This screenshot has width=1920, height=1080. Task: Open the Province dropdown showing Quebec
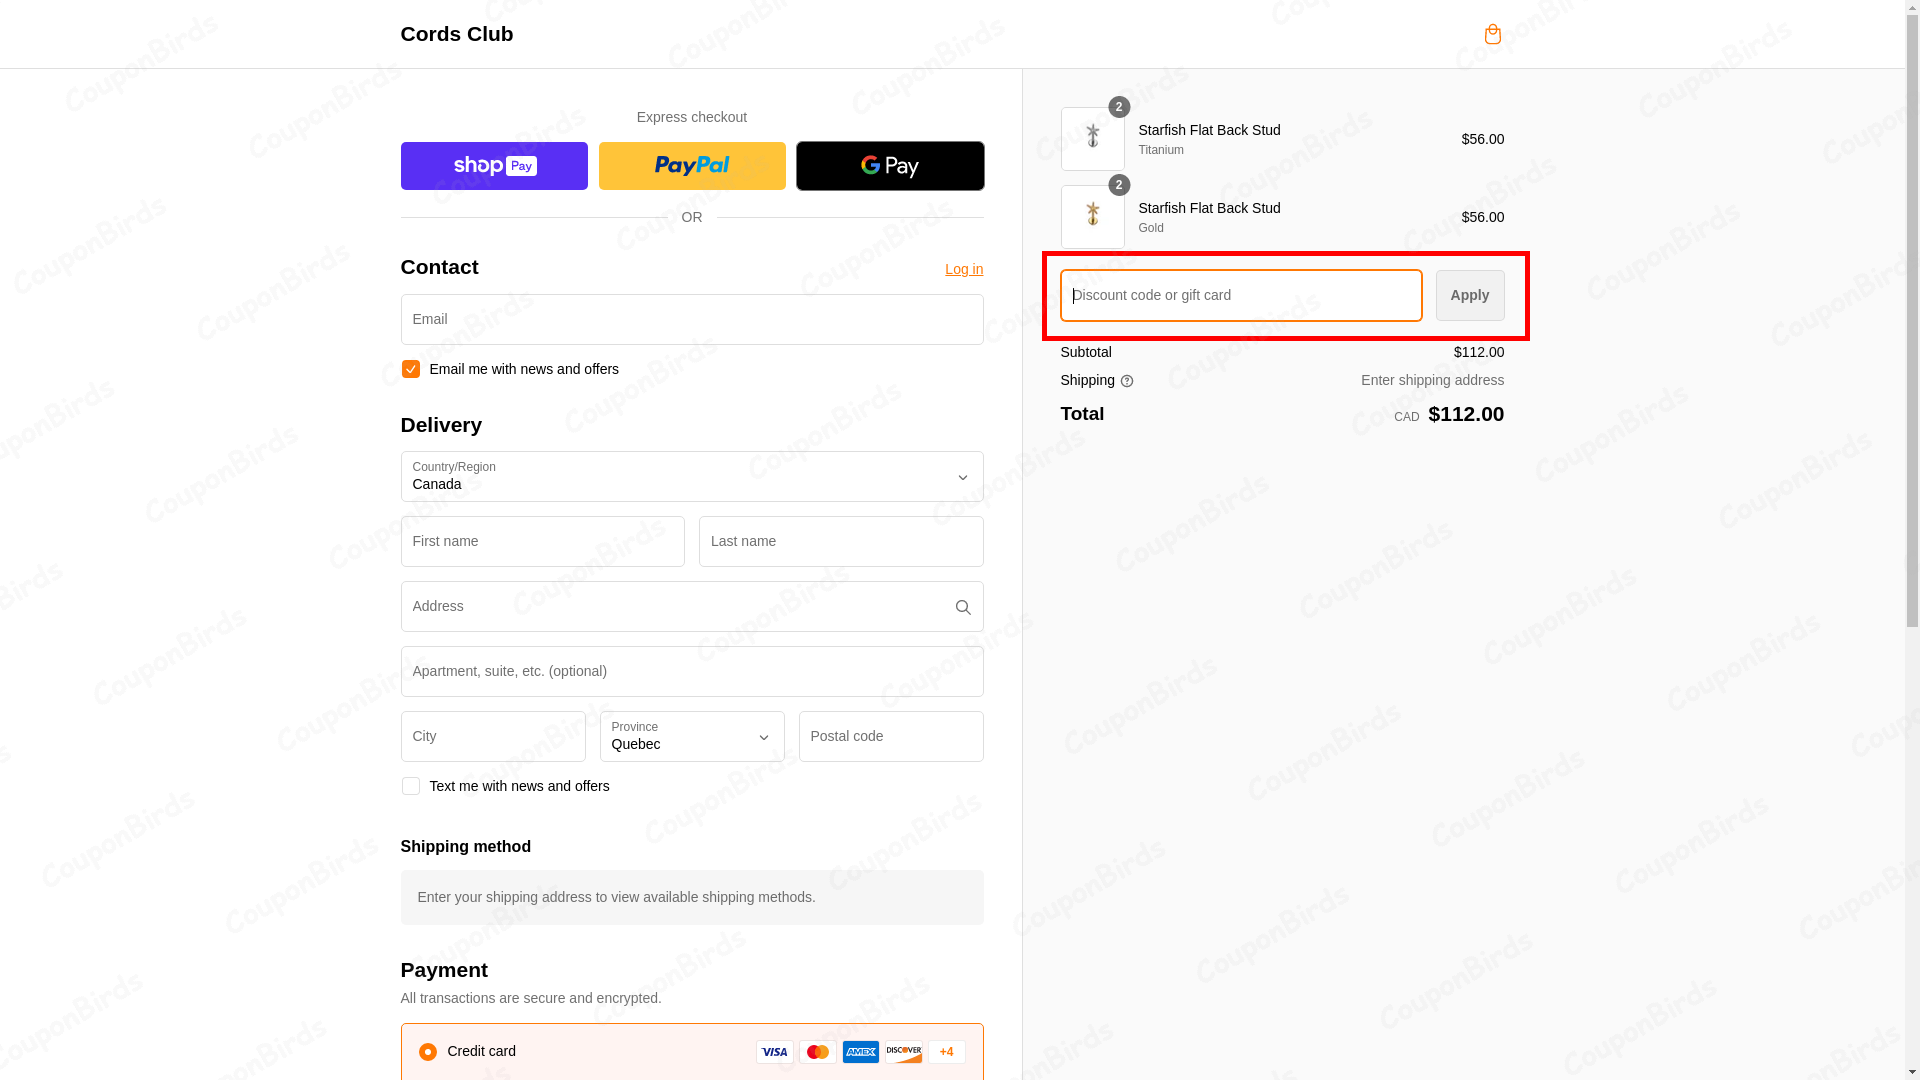pos(691,737)
